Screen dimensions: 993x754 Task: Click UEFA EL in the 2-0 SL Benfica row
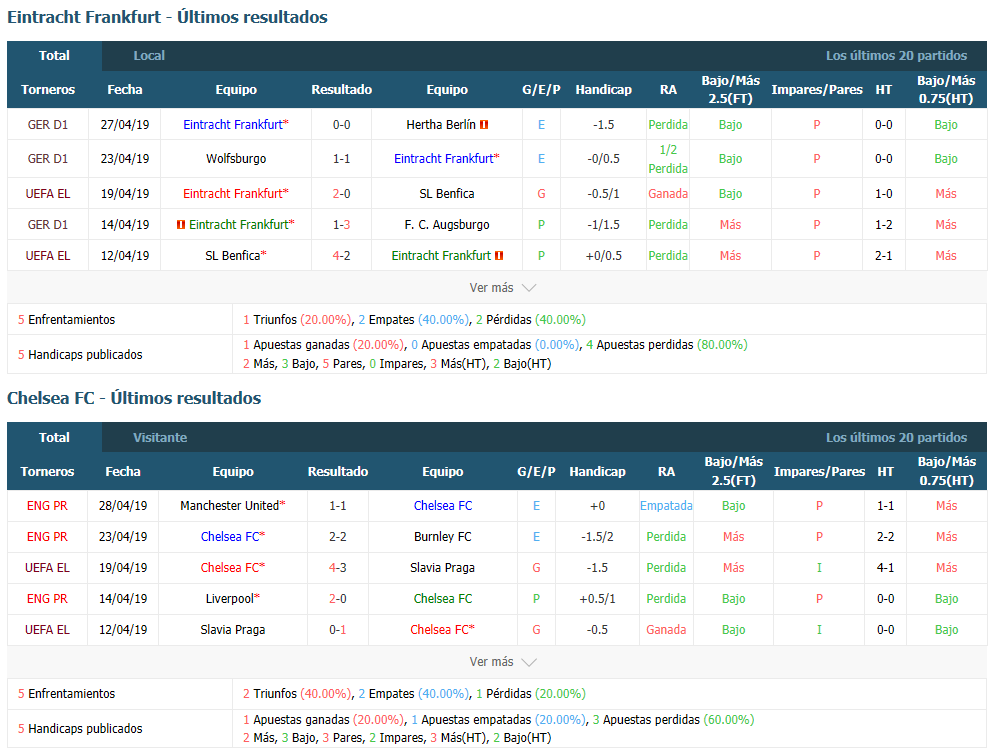click(x=47, y=194)
